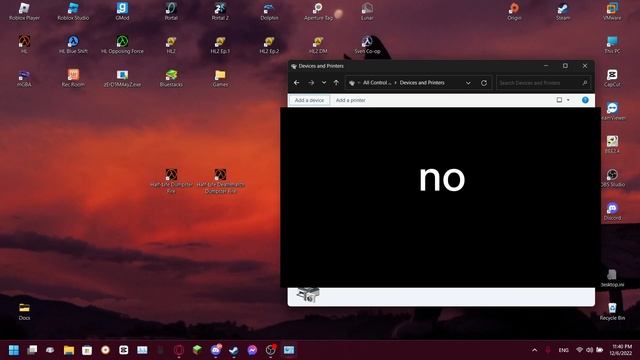Screen dimensions: 640x360
Task: Open the view options dropdown arrow
Action: point(568,100)
